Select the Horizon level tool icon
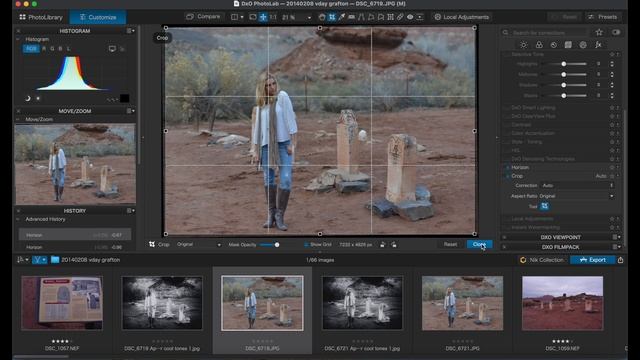The width and height of the screenshot is (640, 360). coord(351,17)
